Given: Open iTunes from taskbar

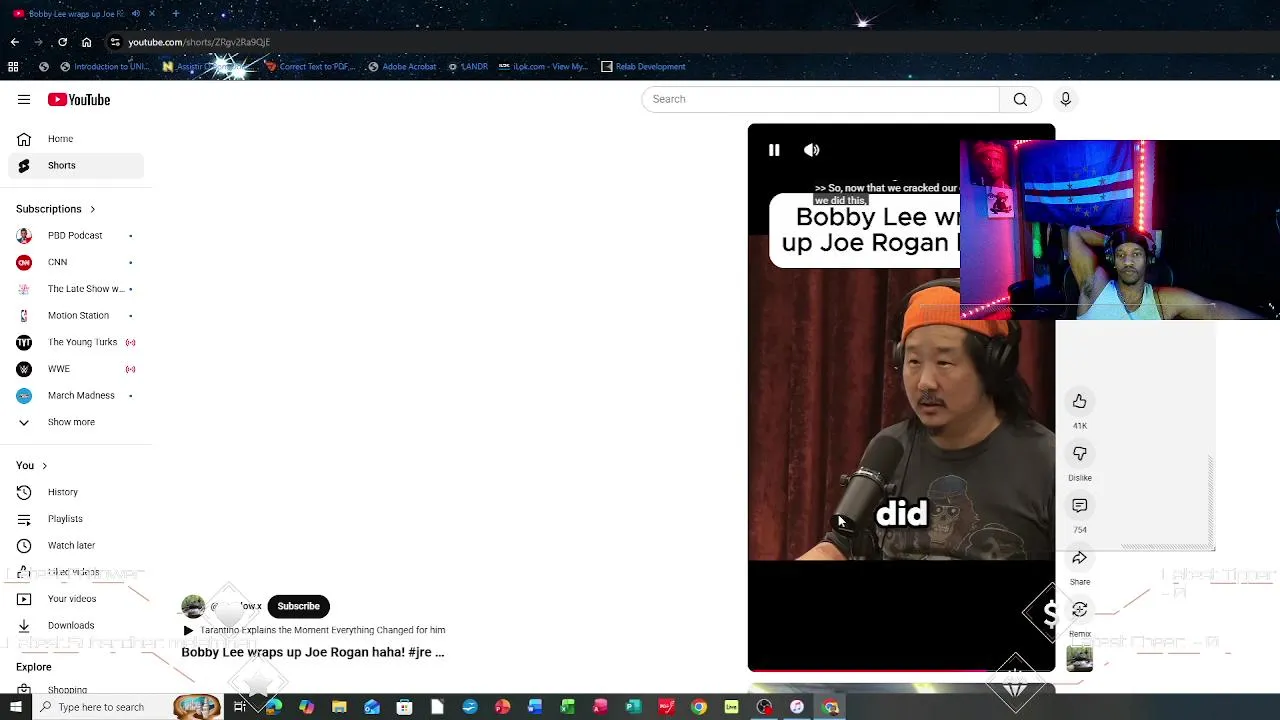Looking at the screenshot, I should tap(797, 707).
